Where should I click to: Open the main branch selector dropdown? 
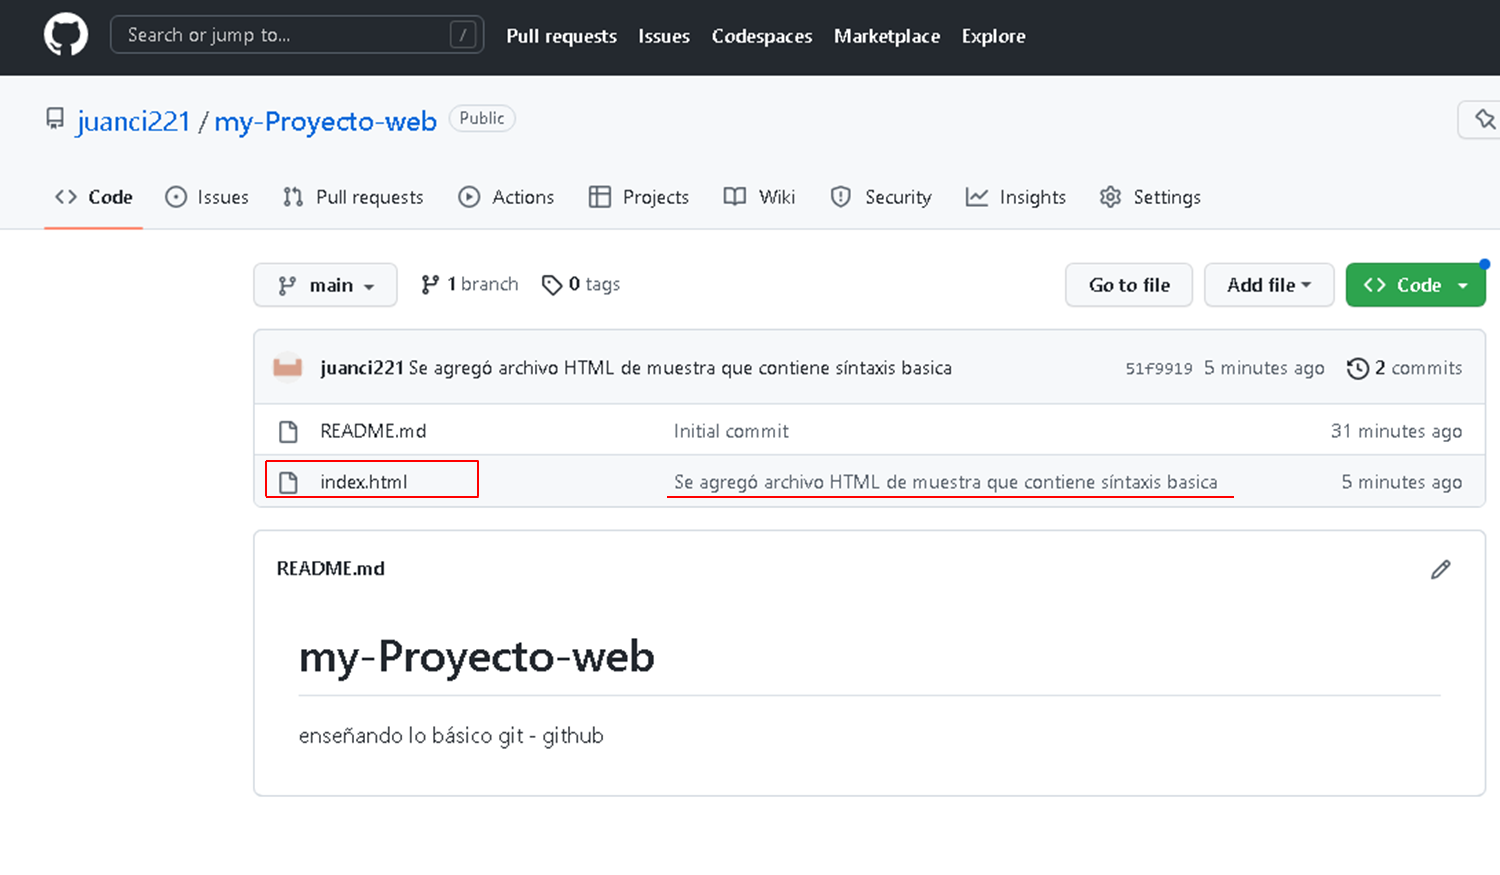(x=325, y=285)
